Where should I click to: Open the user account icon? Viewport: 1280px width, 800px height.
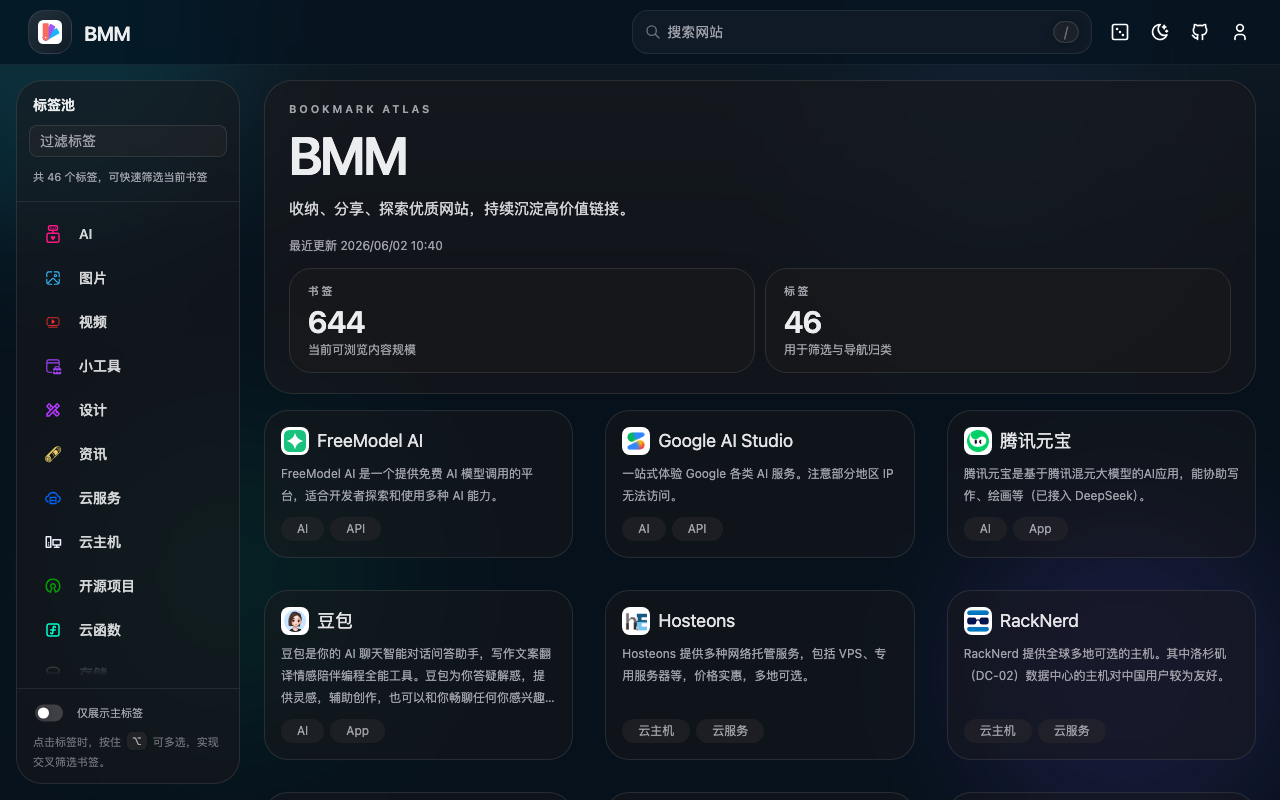(1240, 32)
